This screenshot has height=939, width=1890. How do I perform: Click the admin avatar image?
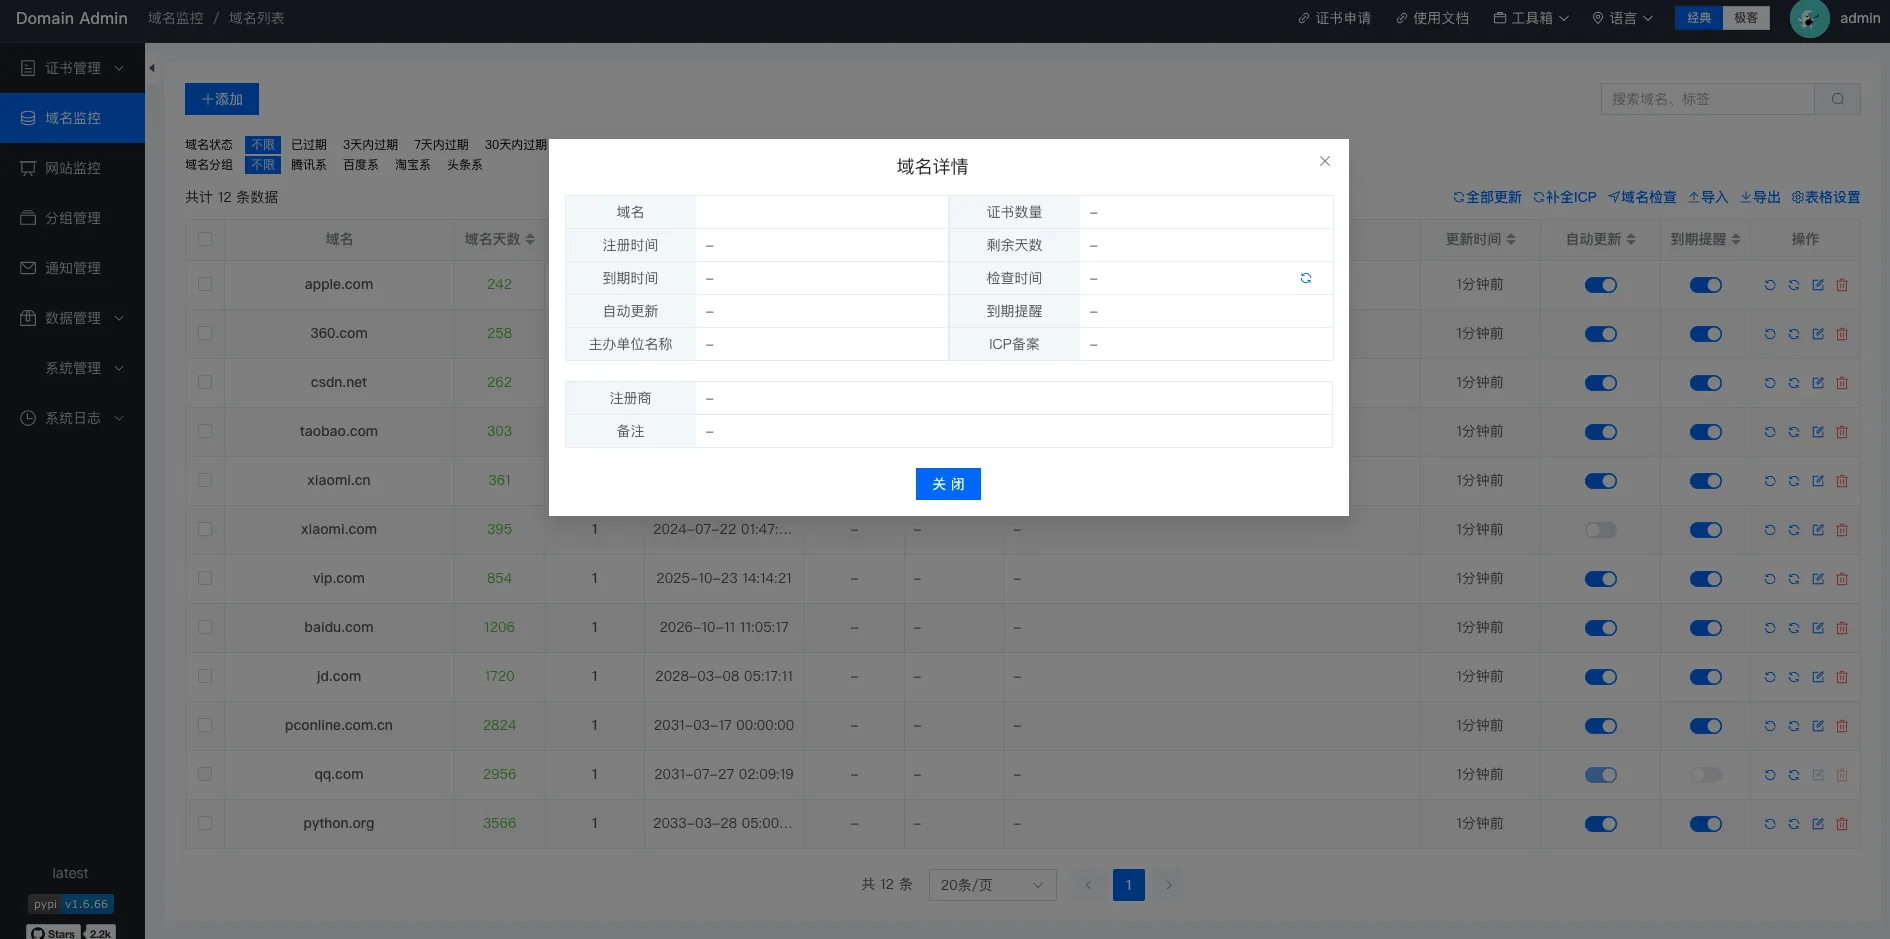tap(1809, 18)
